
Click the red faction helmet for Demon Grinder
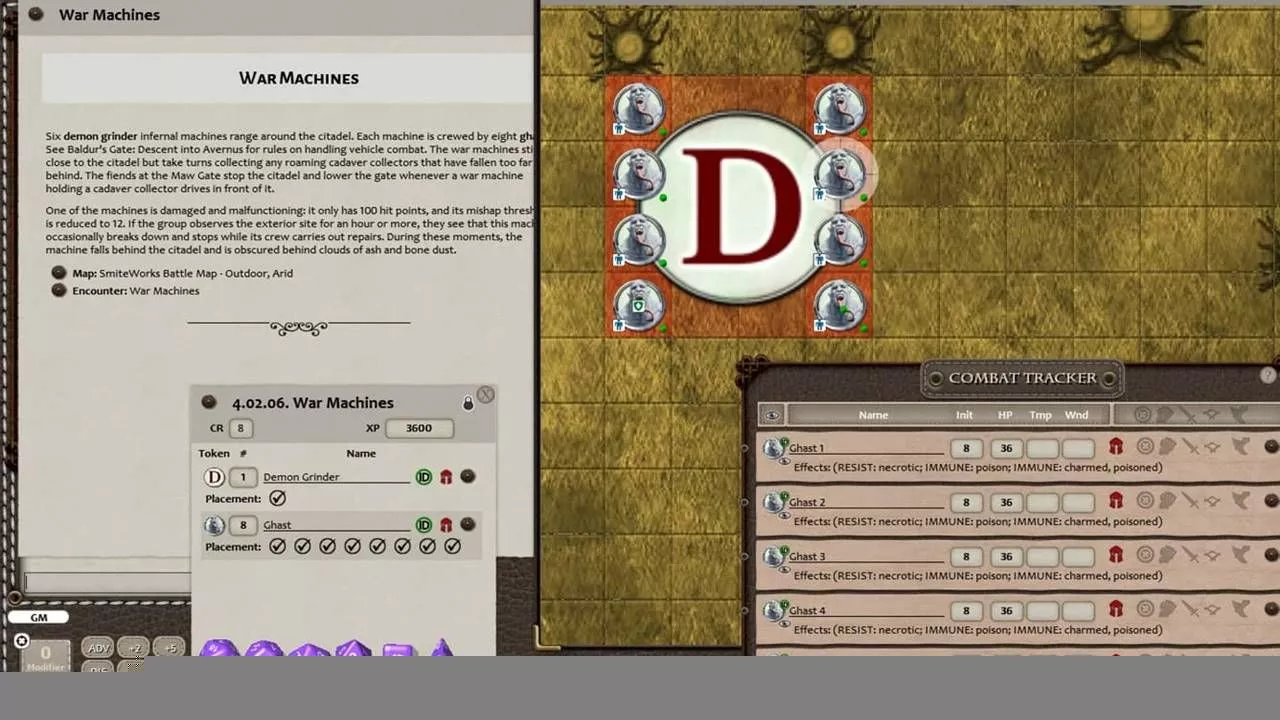click(446, 477)
